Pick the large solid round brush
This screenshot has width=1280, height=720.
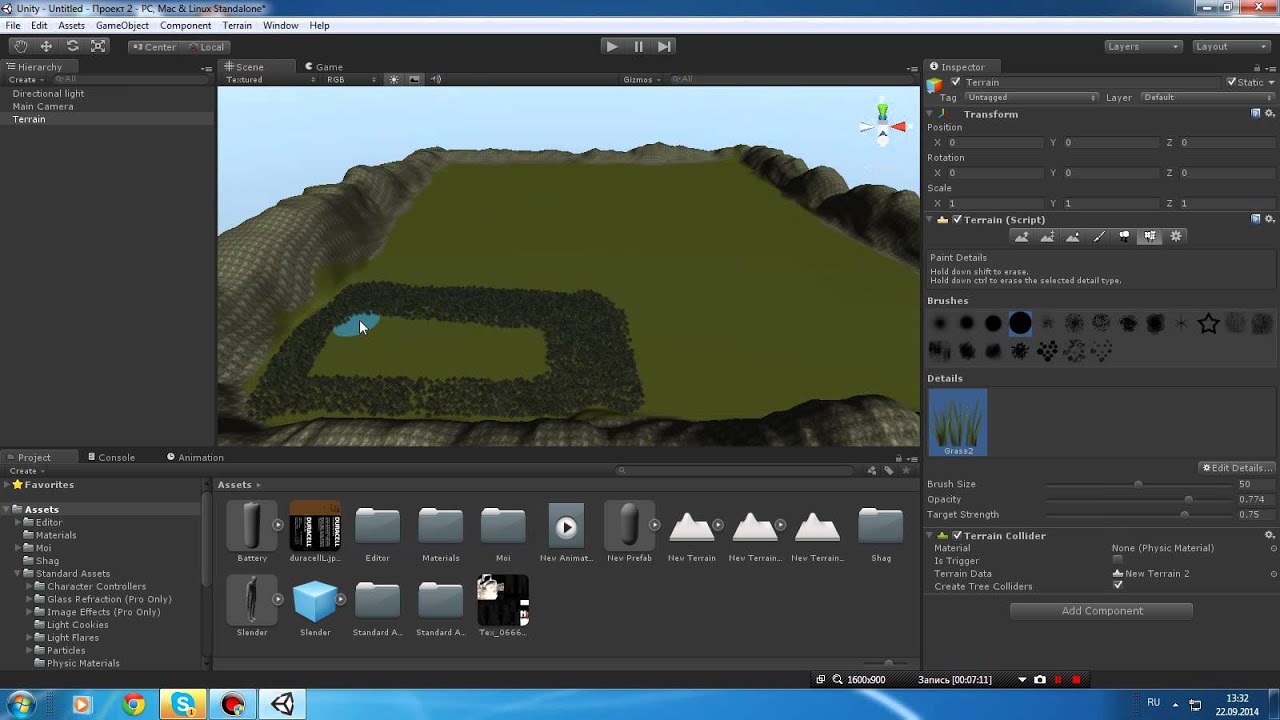pyautogui.click(x=1020, y=323)
